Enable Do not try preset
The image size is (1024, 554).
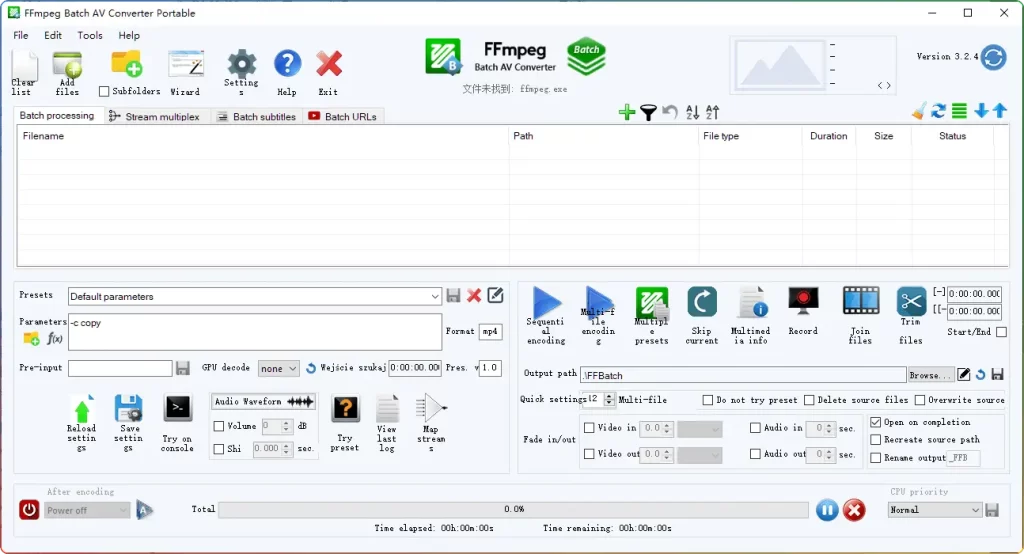[707, 400]
